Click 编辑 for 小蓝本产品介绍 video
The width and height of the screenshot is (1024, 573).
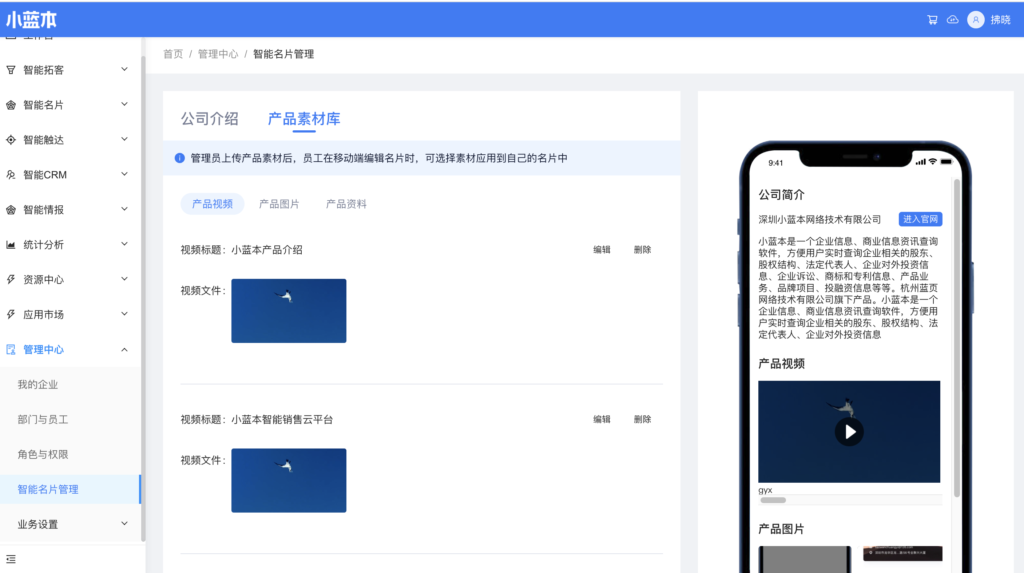601,250
